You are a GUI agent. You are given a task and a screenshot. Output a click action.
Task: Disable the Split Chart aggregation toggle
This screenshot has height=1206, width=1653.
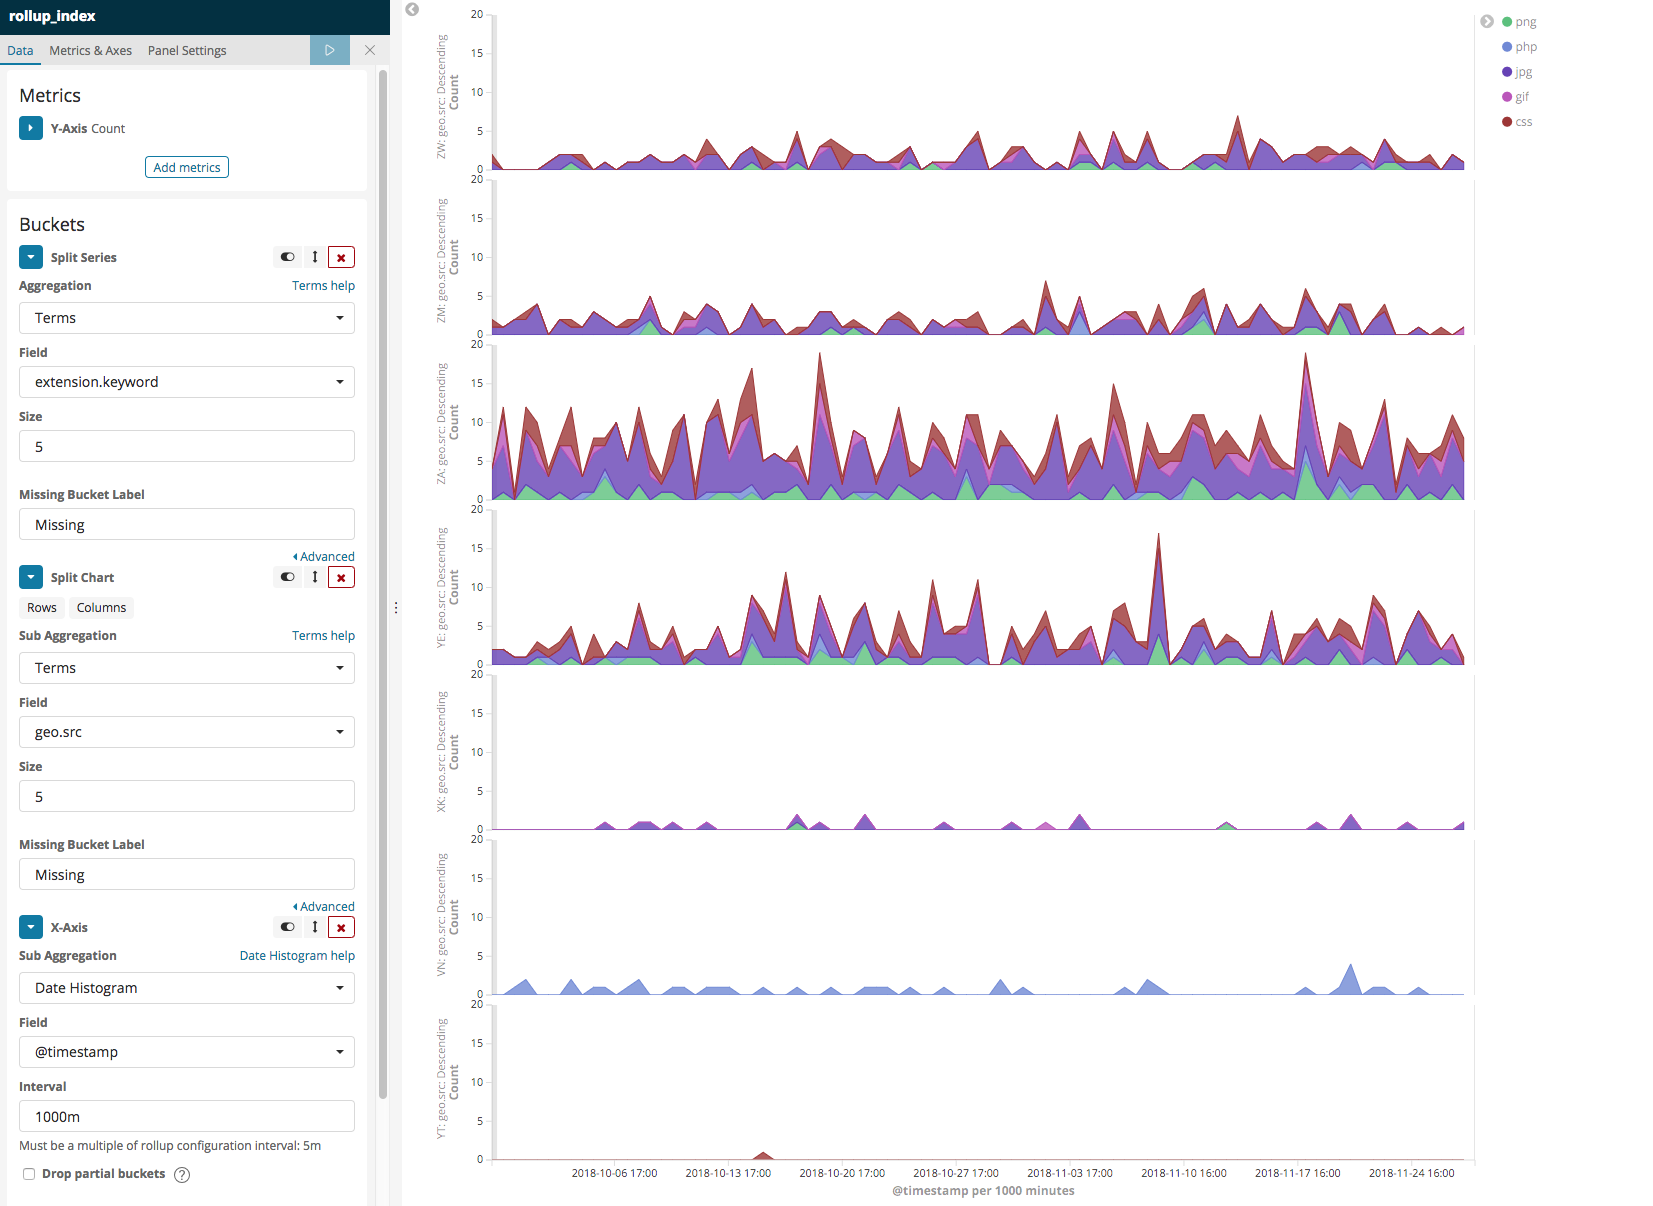click(x=287, y=577)
